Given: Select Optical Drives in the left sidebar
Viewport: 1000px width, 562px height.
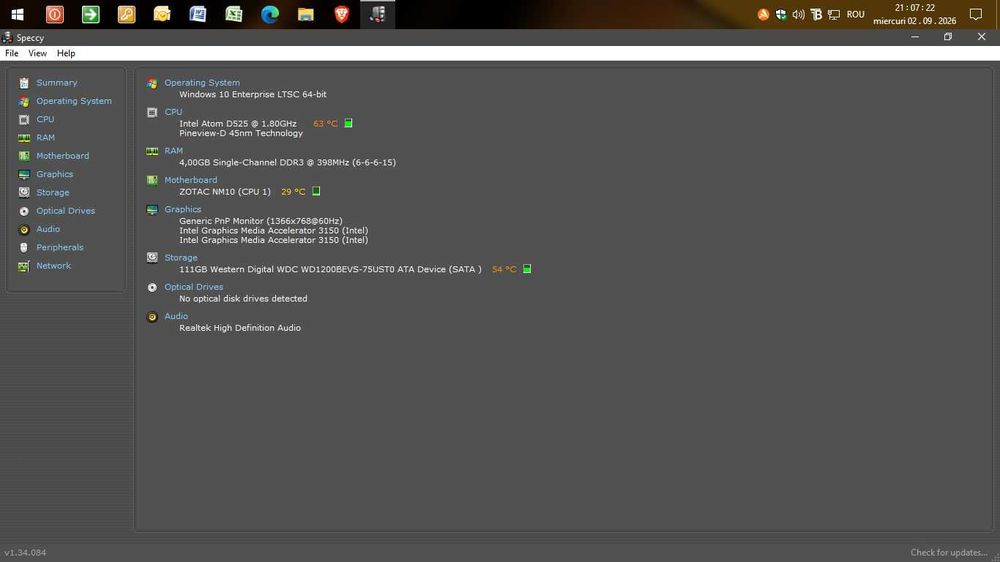Looking at the screenshot, I should tap(66, 211).
